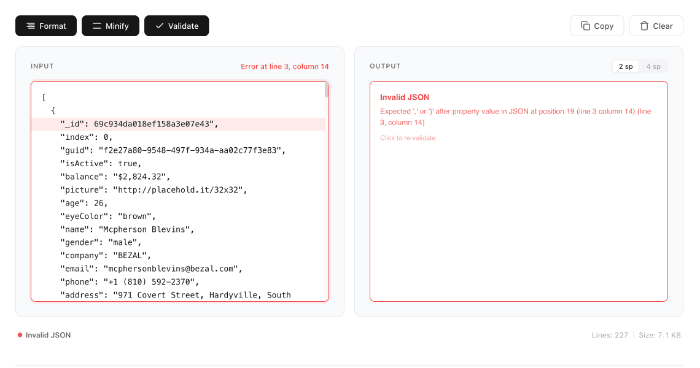
Task: Click the "phone": "+1 (810) 592-2370" line
Action: [x=129, y=282]
